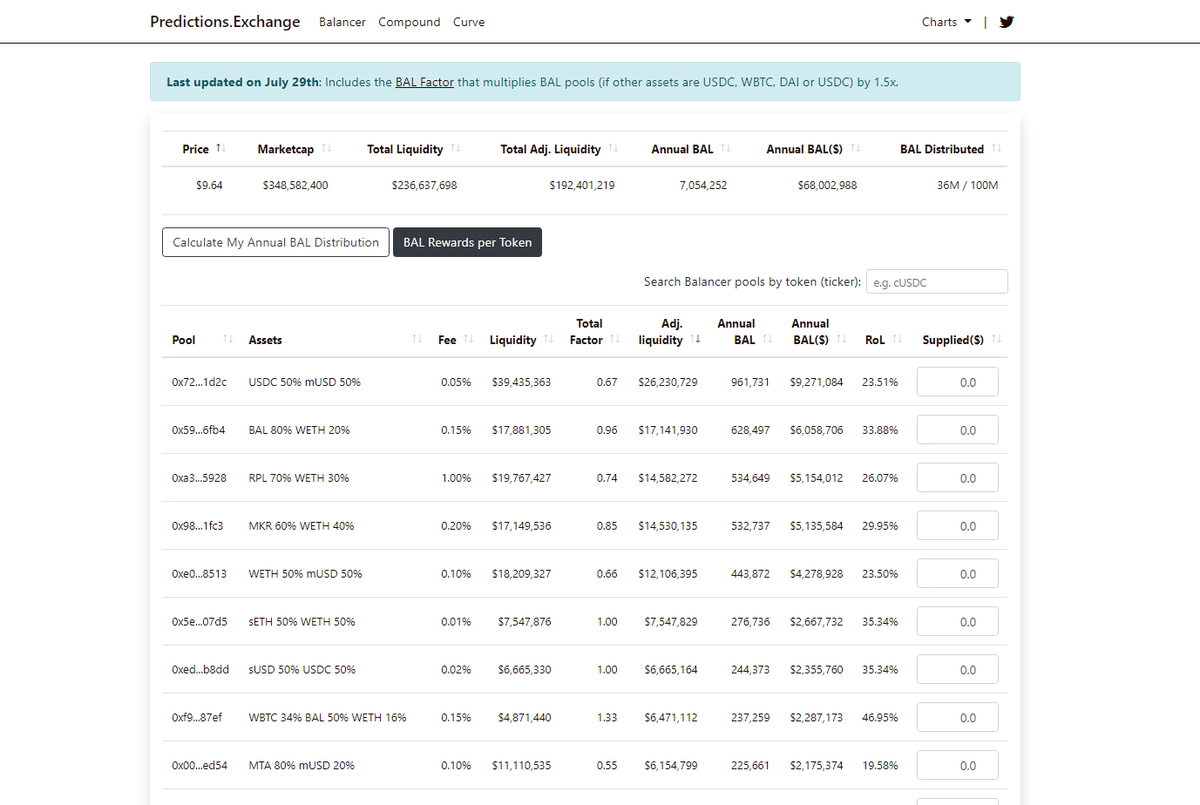Select pool address 0xf9...87ef
The image size is (1200, 805).
click(197, 718)
